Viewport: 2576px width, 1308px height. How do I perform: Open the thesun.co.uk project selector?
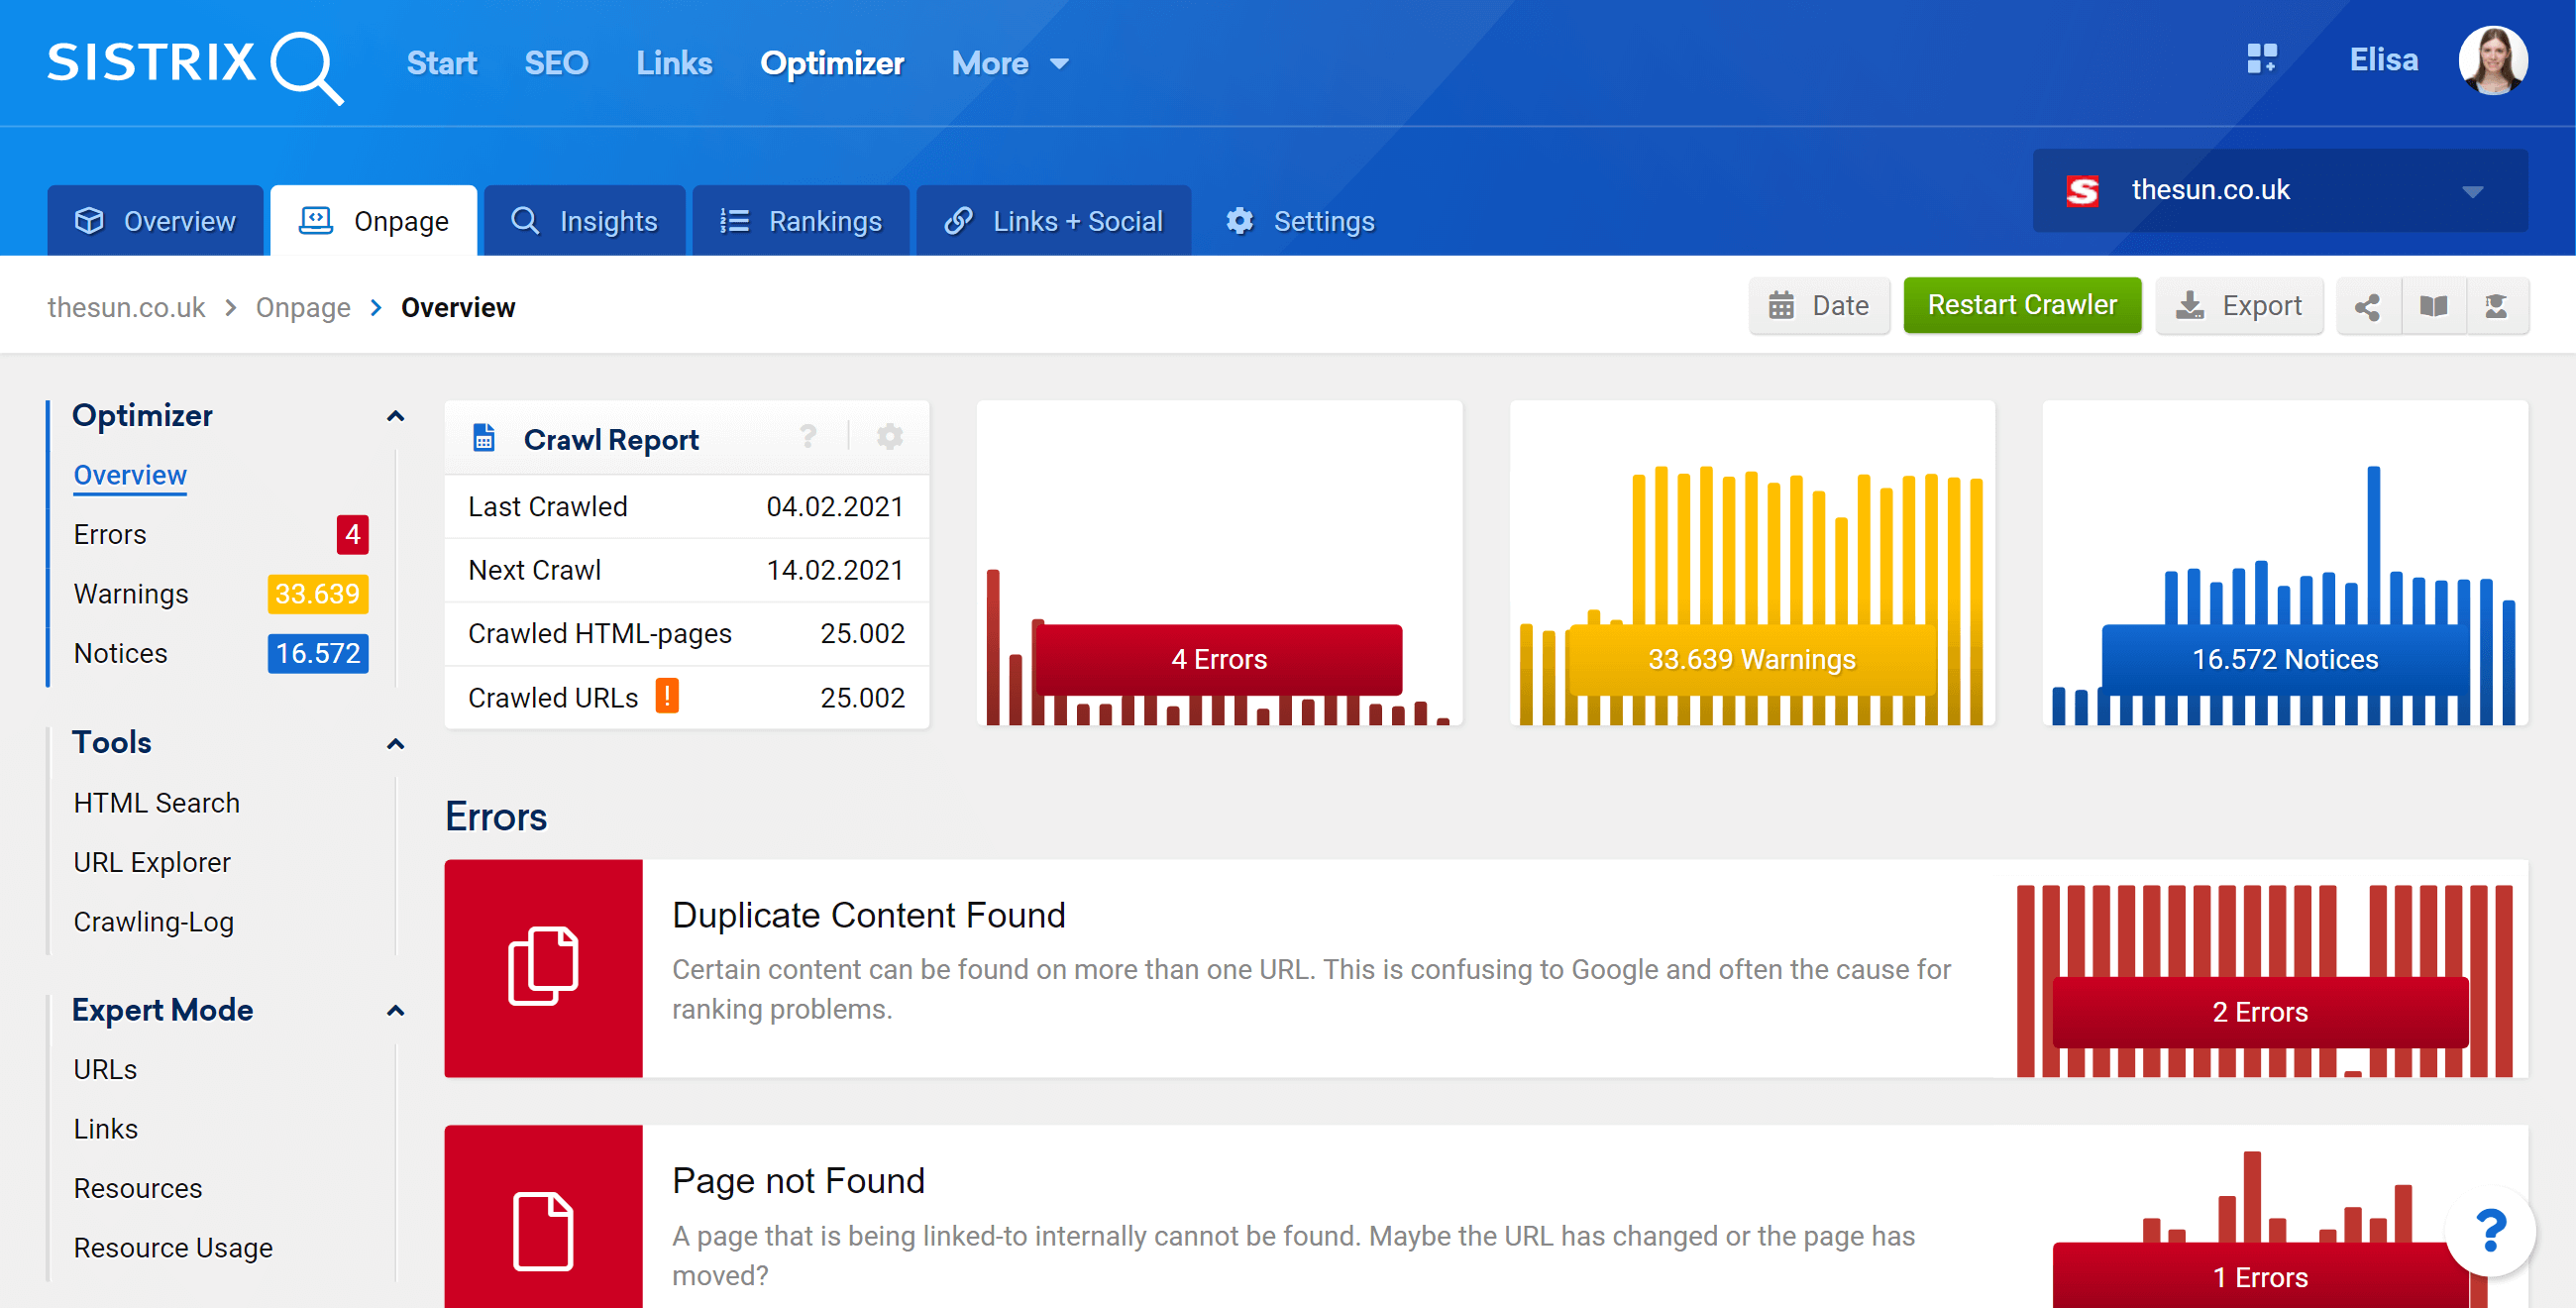point(2280,191)
